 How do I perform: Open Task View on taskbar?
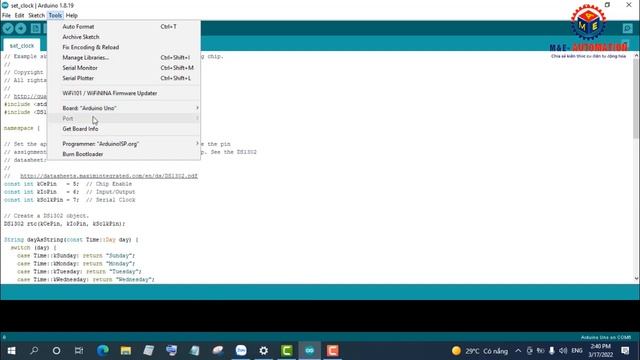[x=79, y=351]
